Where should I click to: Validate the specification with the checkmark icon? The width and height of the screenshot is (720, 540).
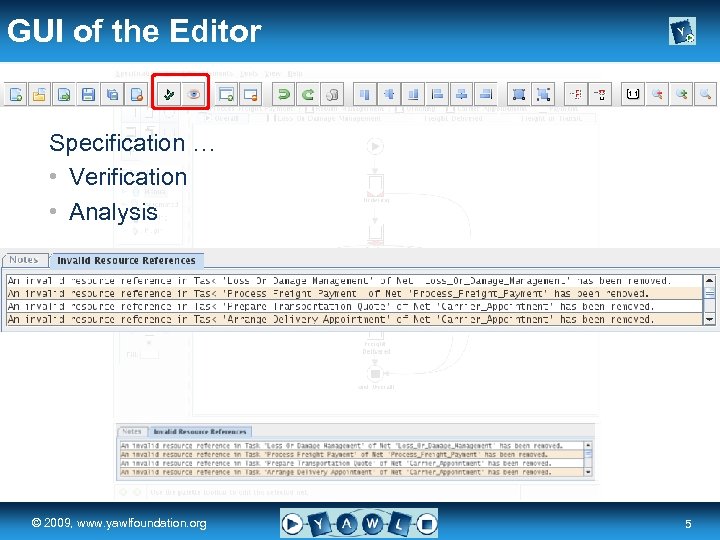point(169,95)
